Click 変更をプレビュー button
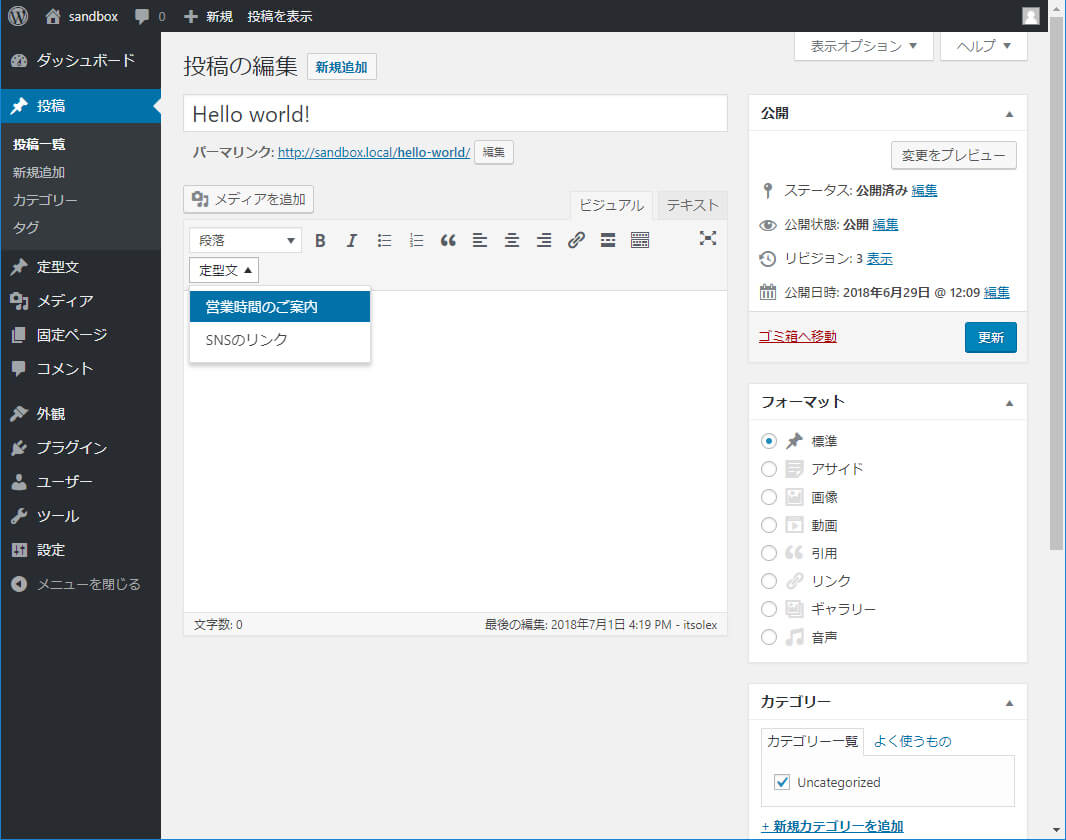 click(x=953, y=155)
